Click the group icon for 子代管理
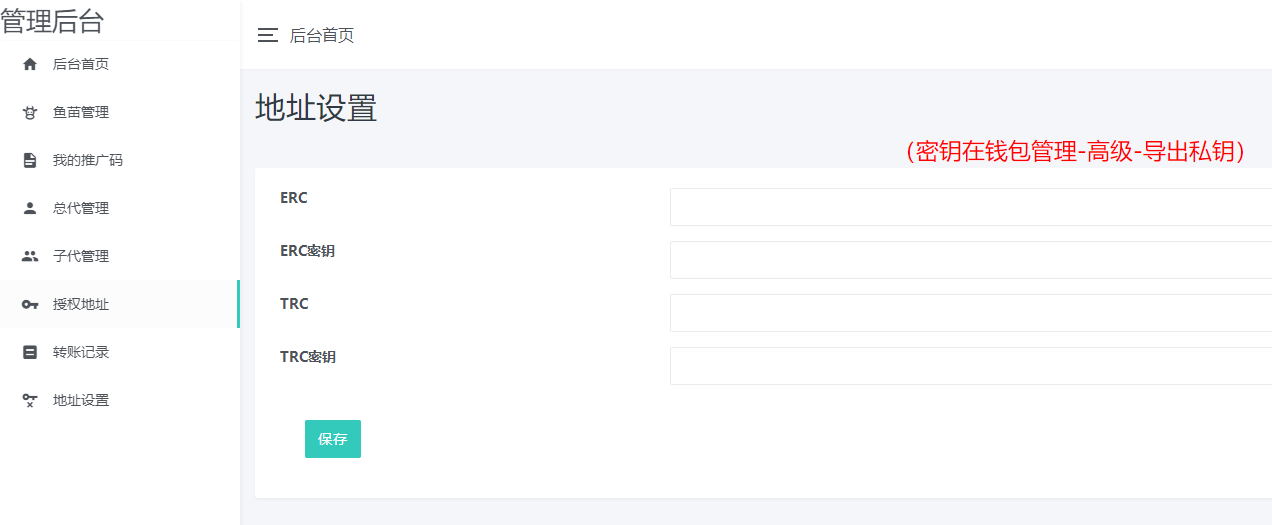Image resolution: width=1272 pixels, height=525 pixels. [30, 256]
